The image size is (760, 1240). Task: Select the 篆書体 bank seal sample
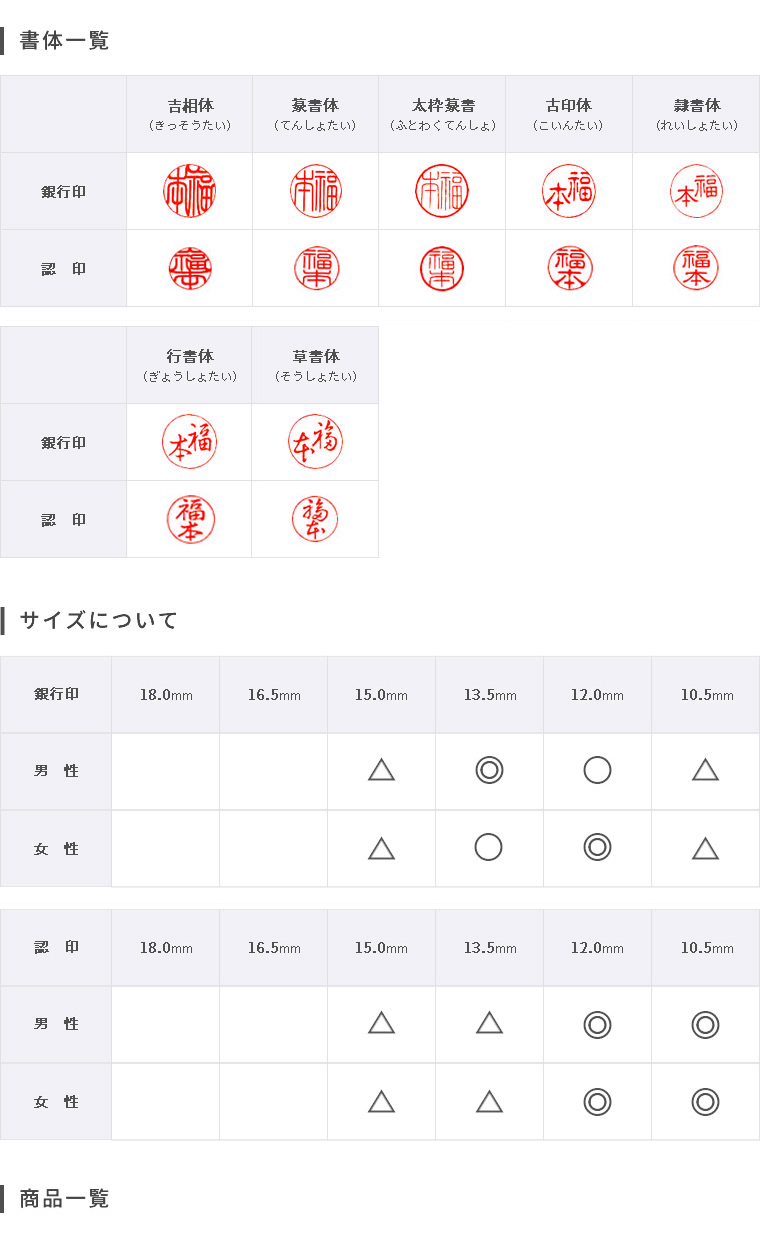coord(316,191)
